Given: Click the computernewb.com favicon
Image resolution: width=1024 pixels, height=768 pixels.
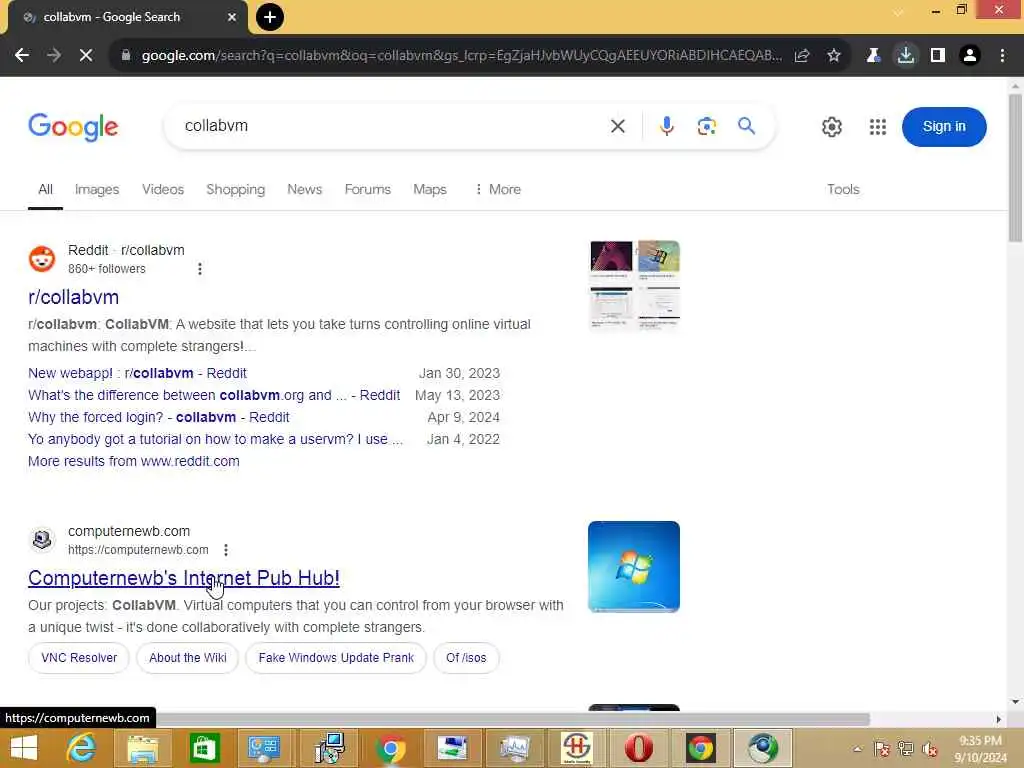Looking at the screenshot, I should click(42, 540).
